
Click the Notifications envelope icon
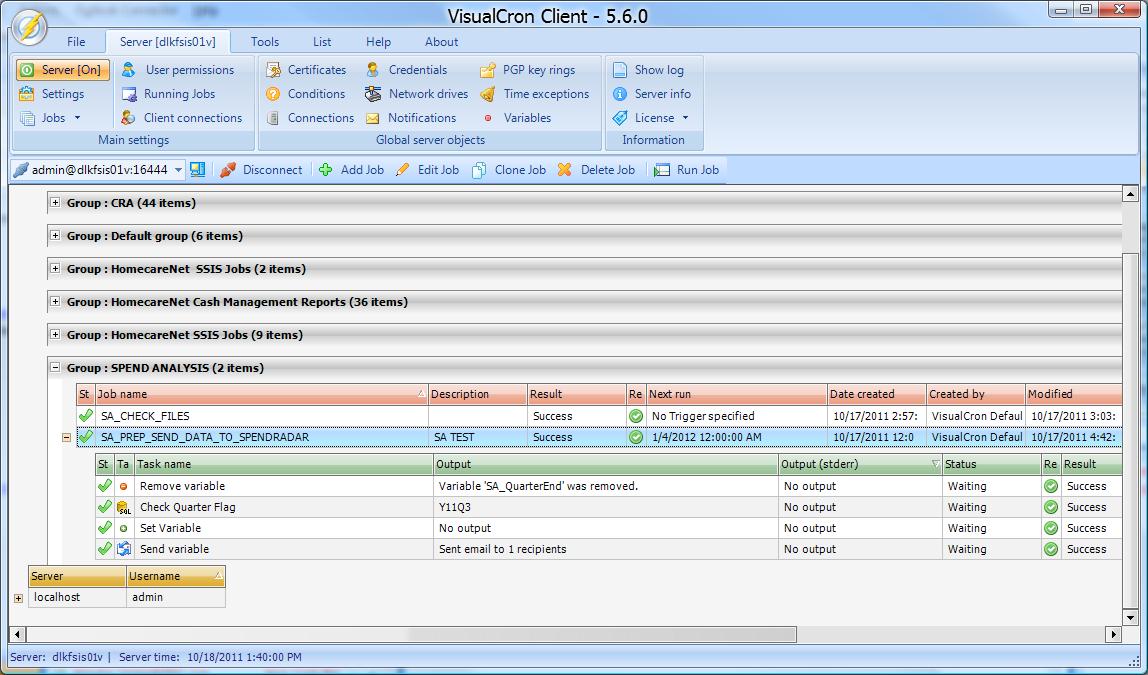click(373, 118)
